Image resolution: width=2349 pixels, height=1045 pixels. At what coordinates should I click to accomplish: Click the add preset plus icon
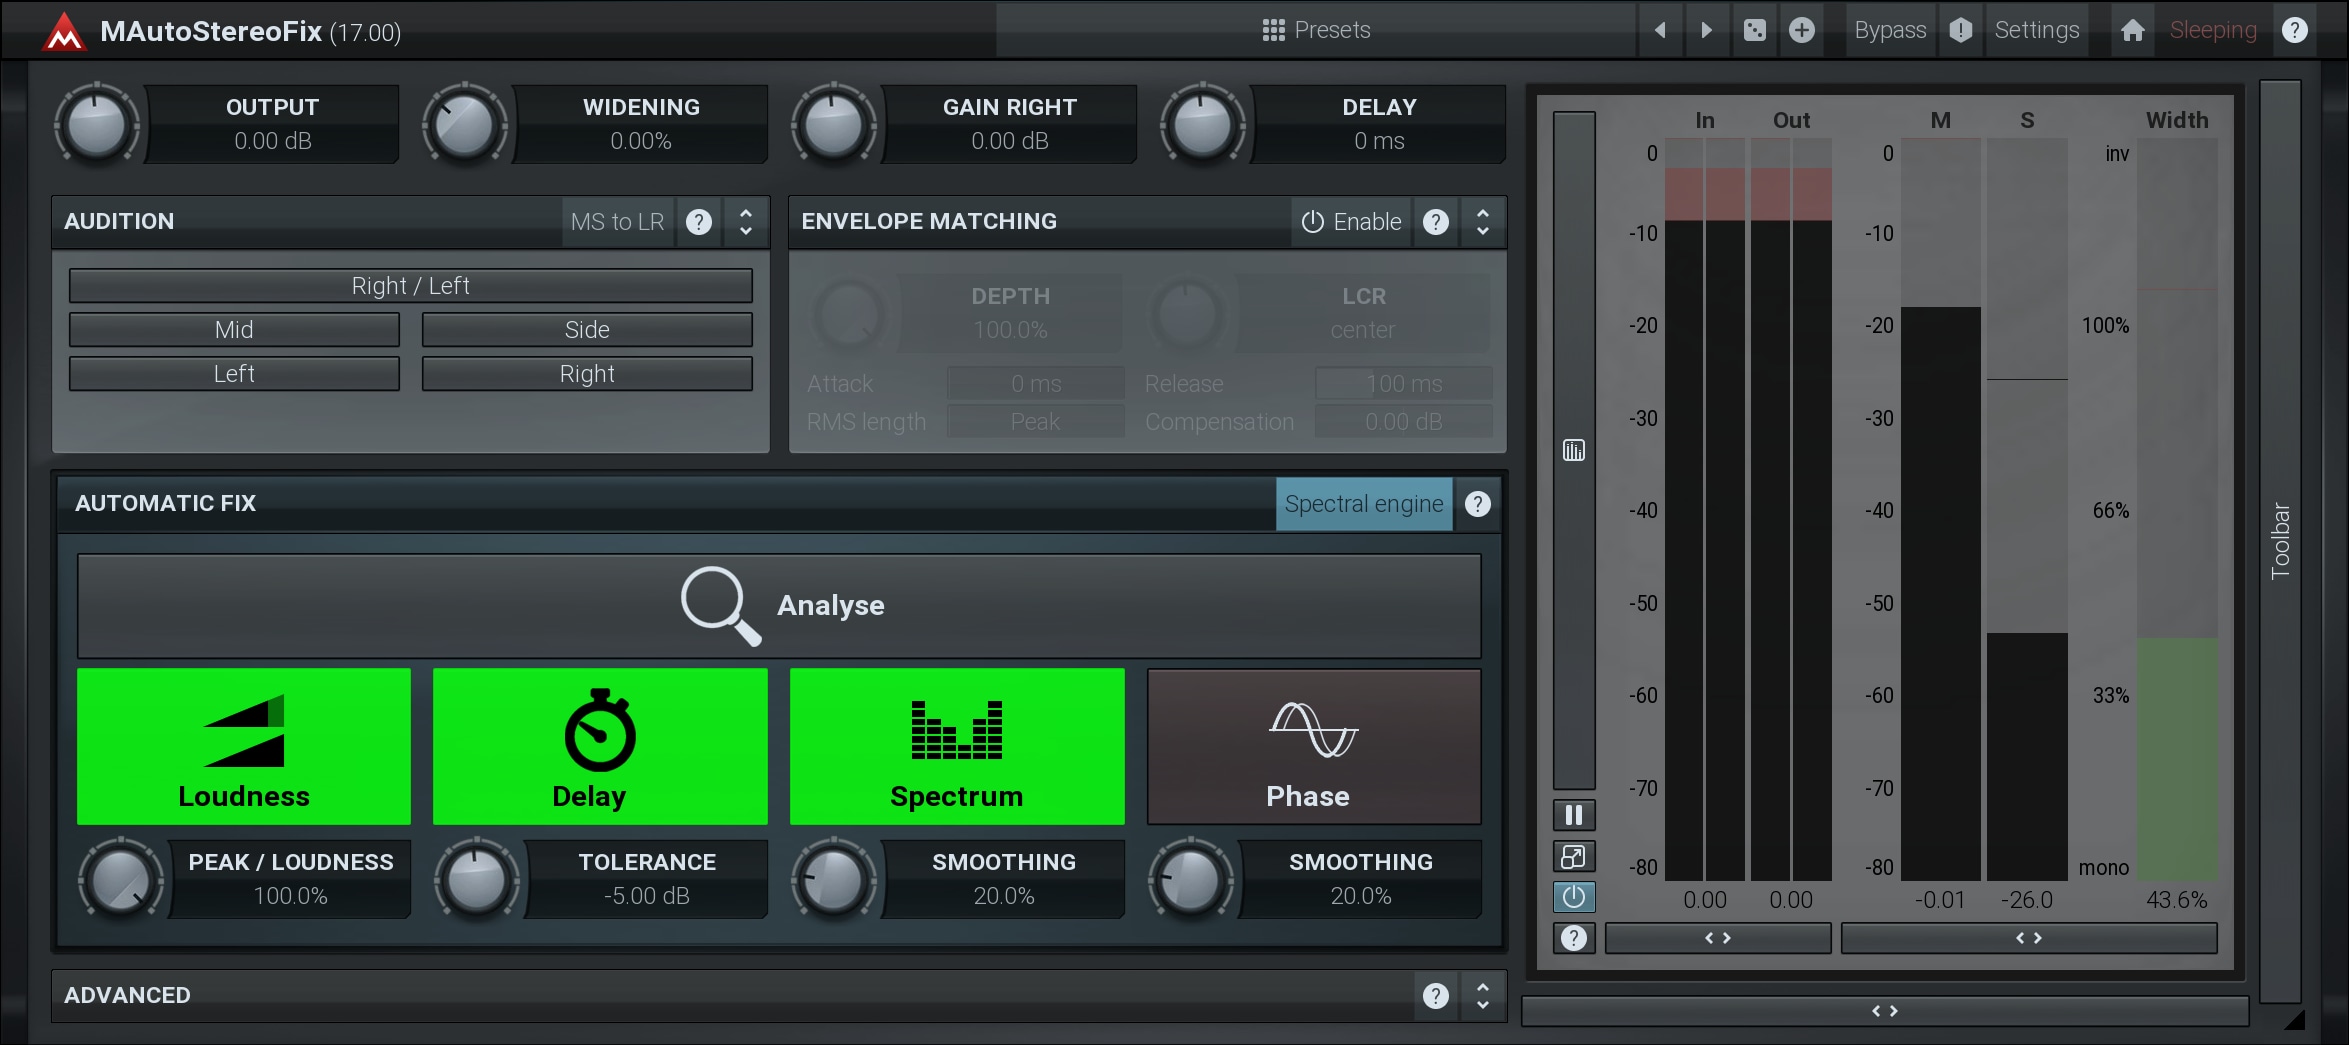point(1801,30)
